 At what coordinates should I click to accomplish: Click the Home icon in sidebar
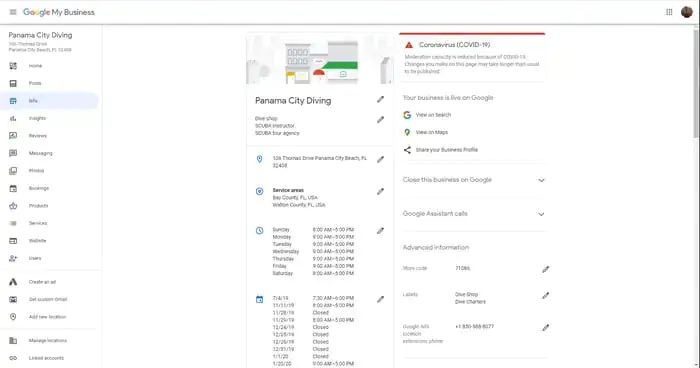13,66
